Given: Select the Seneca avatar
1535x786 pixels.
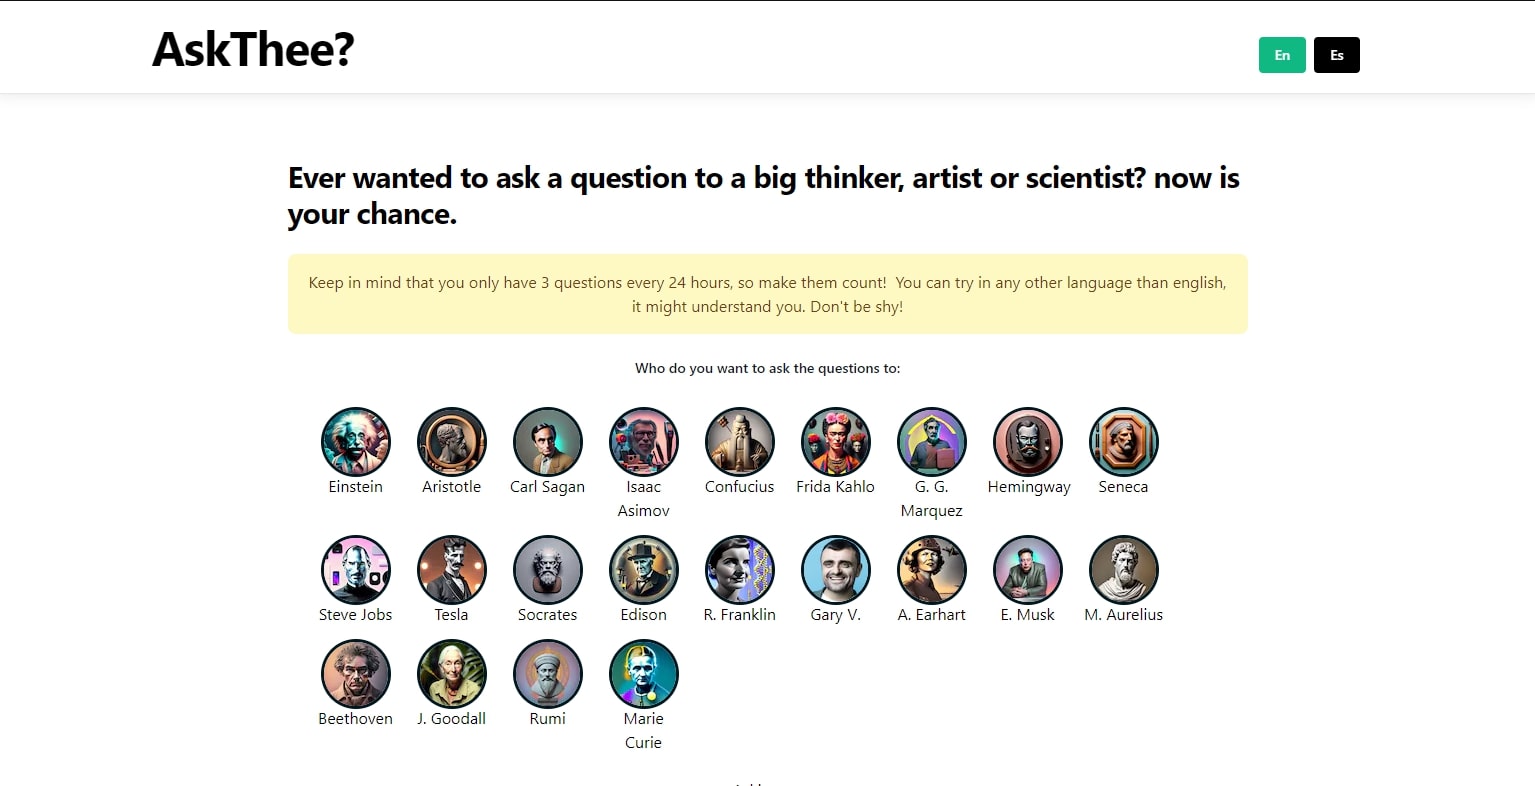Looking at the screenshot, I should pyautogui.click(x=1124, y=442).
